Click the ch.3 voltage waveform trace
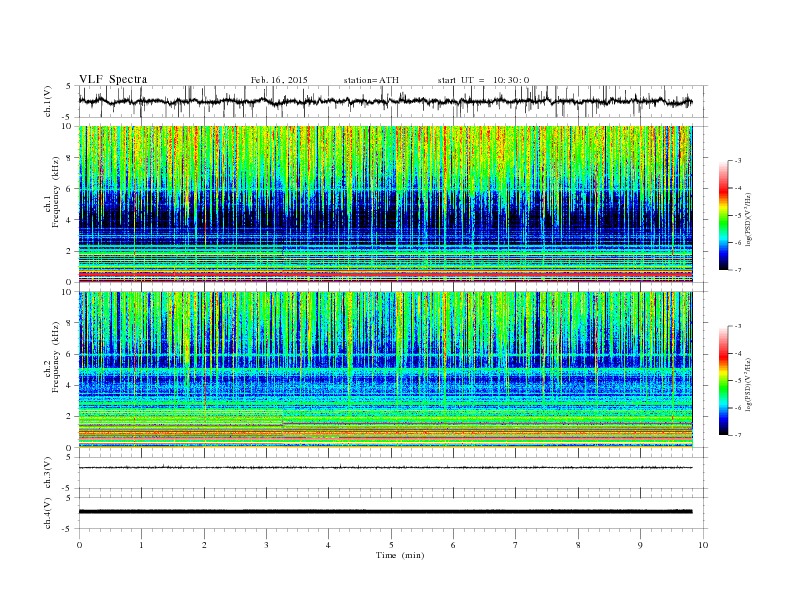This screenshot has height=612, width=792. click(386, 468)
